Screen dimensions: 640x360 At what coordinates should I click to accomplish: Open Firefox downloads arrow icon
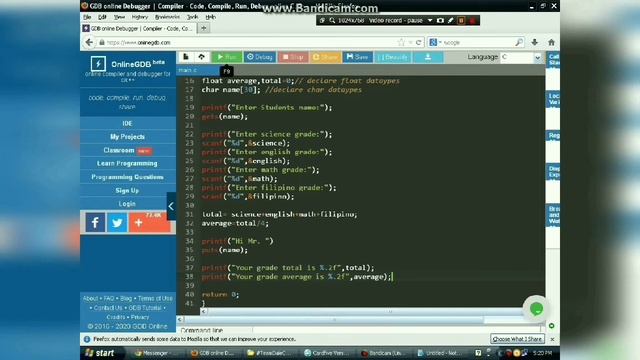pyautogui.click(x=535, y=42)
